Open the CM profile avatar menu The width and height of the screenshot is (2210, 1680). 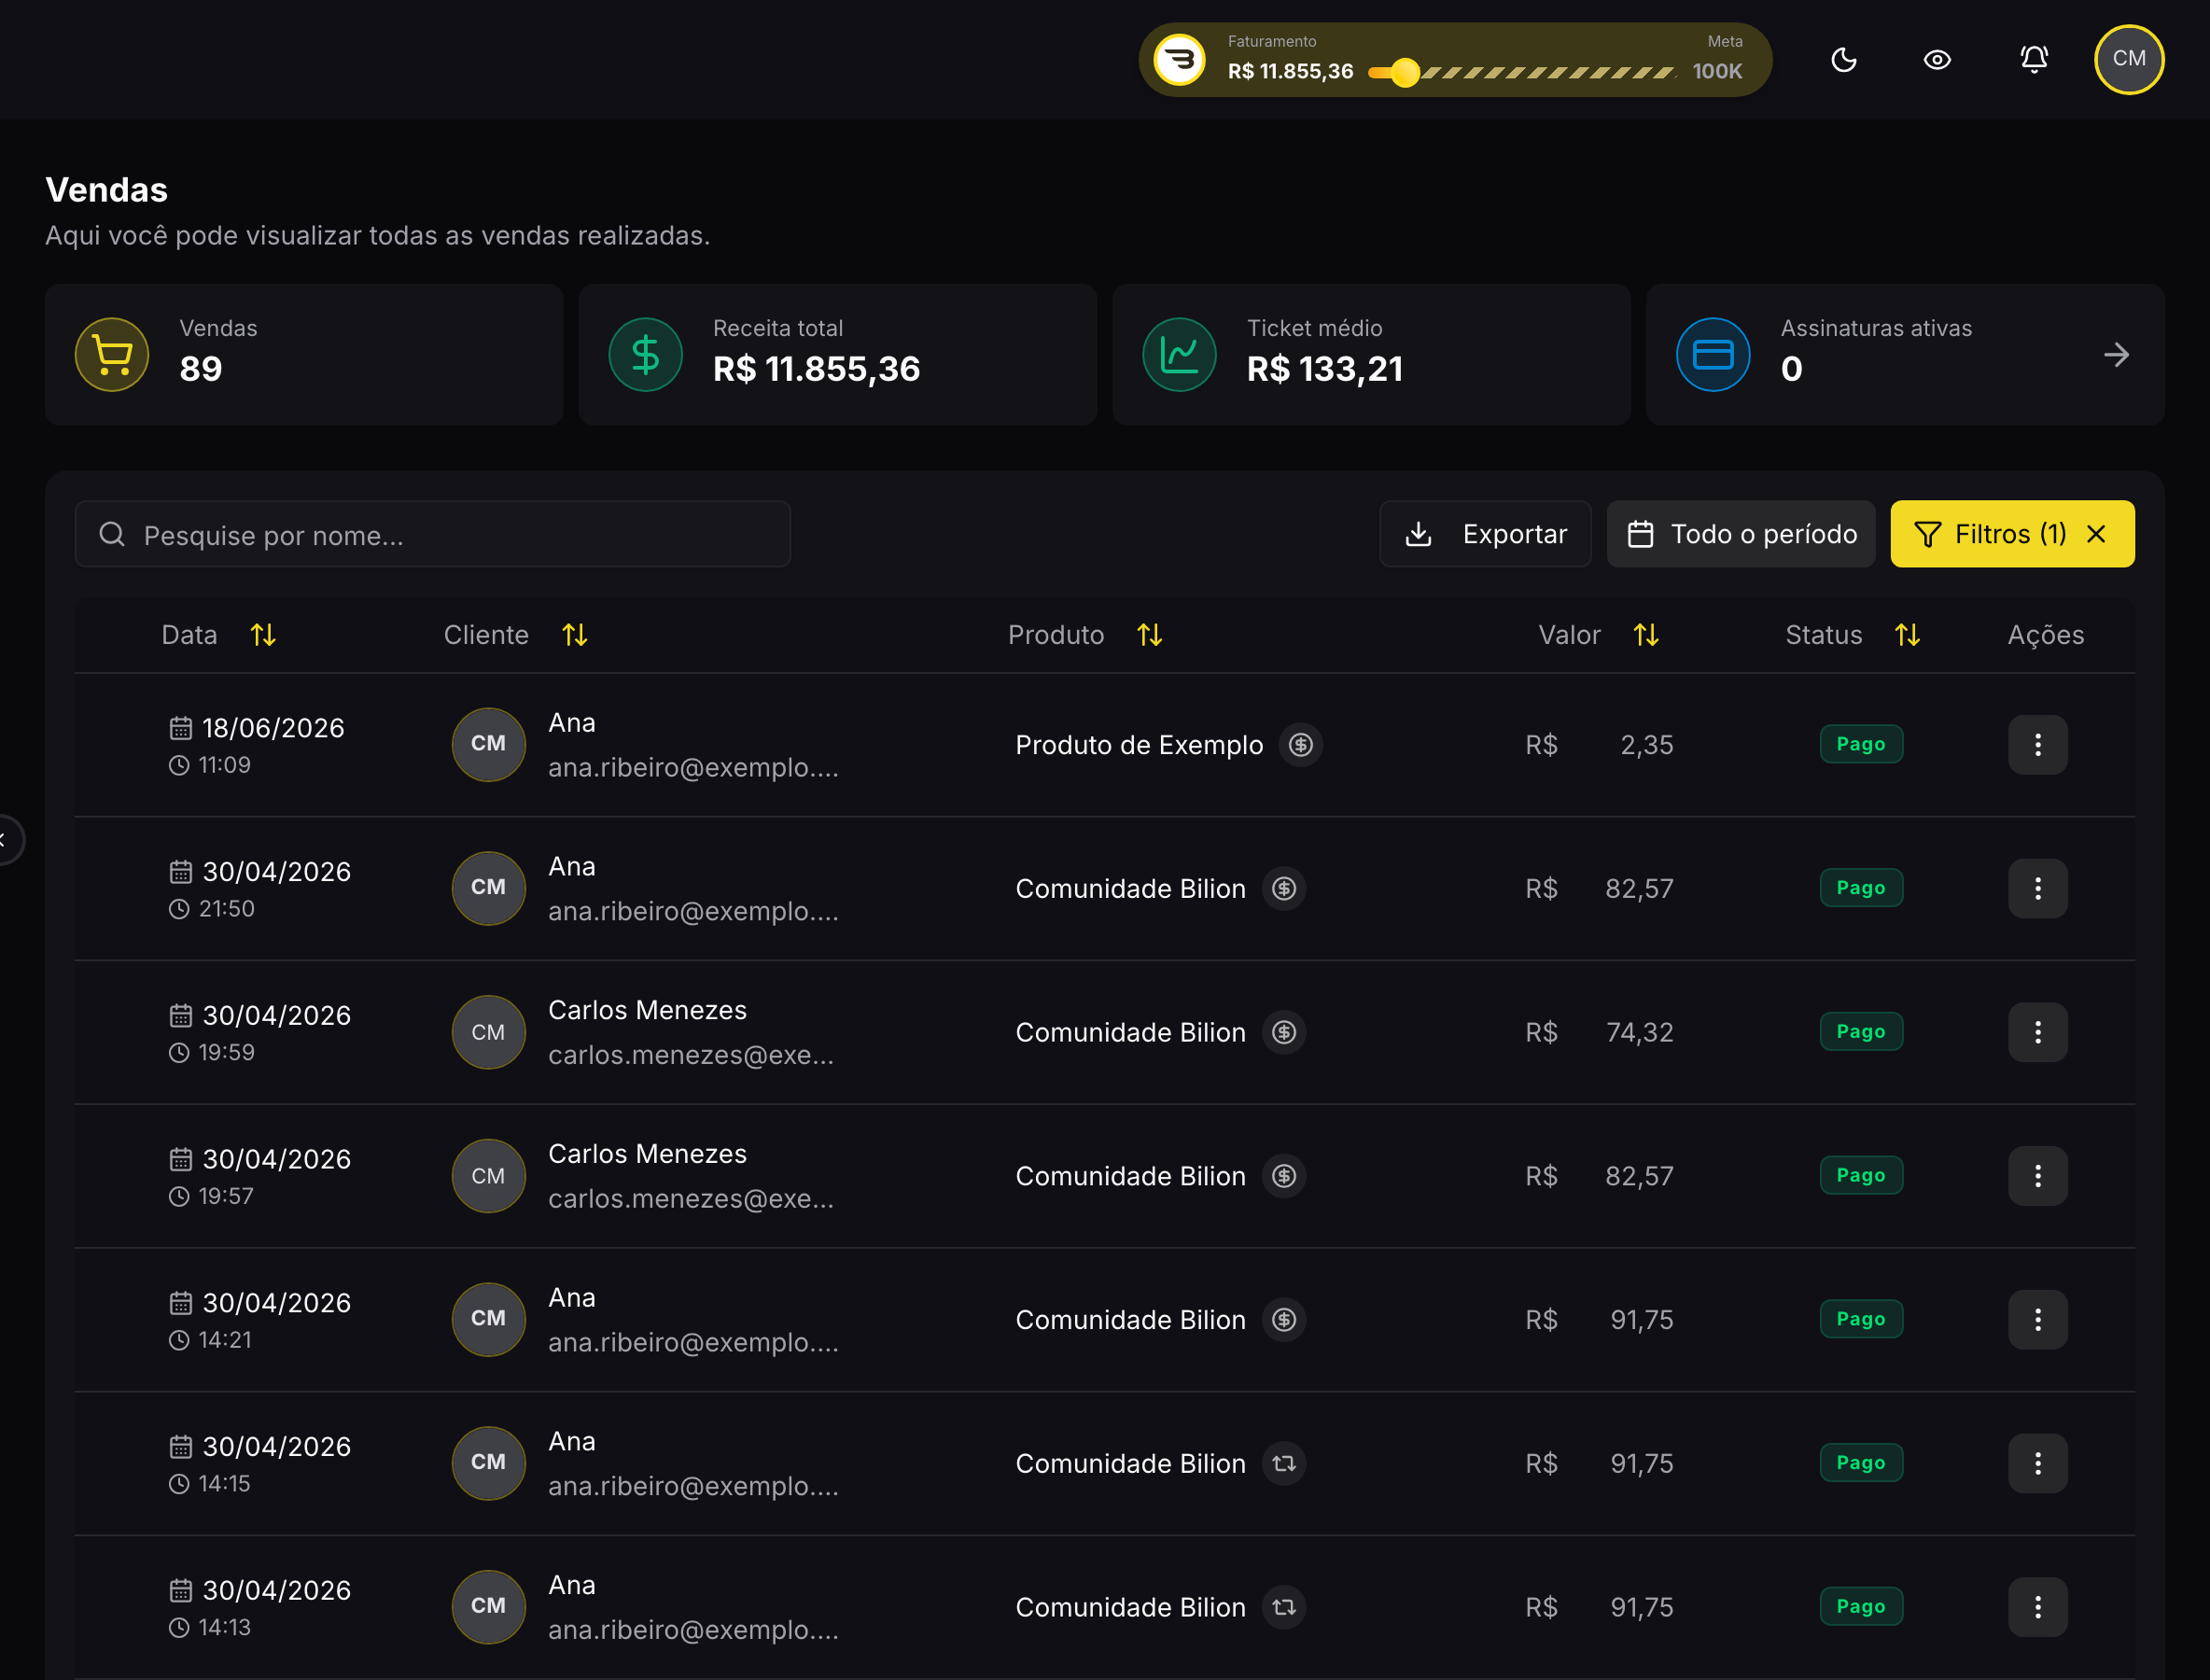[x=2129, y=59]
